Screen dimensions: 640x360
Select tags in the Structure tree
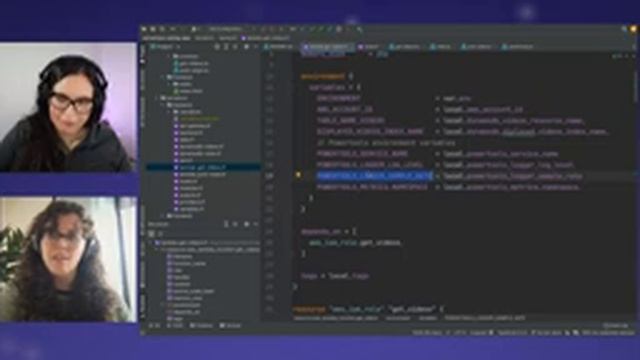(x=176, y=319)
